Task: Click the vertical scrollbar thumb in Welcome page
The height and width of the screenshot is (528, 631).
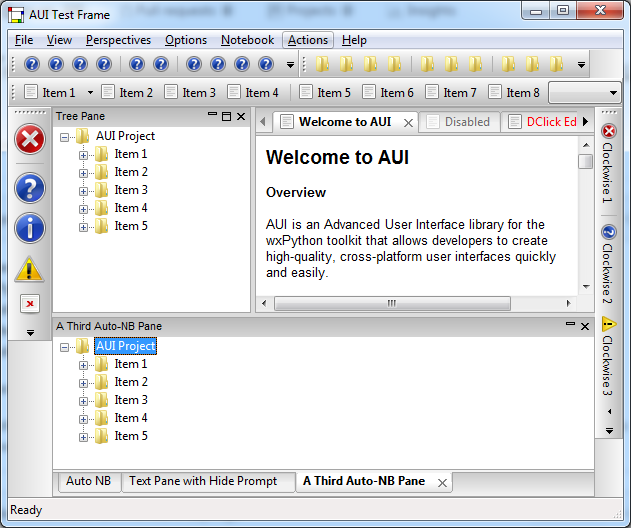Action: 586,162
